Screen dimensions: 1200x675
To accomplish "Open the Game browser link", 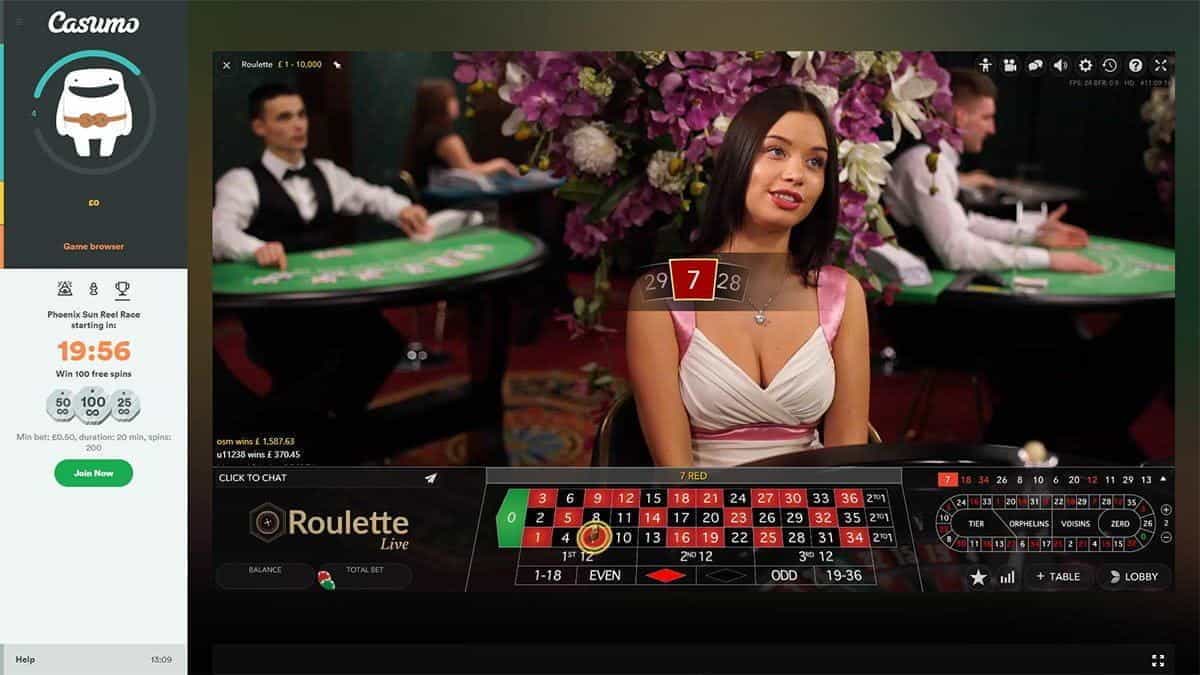I will (x=93, y=246).
